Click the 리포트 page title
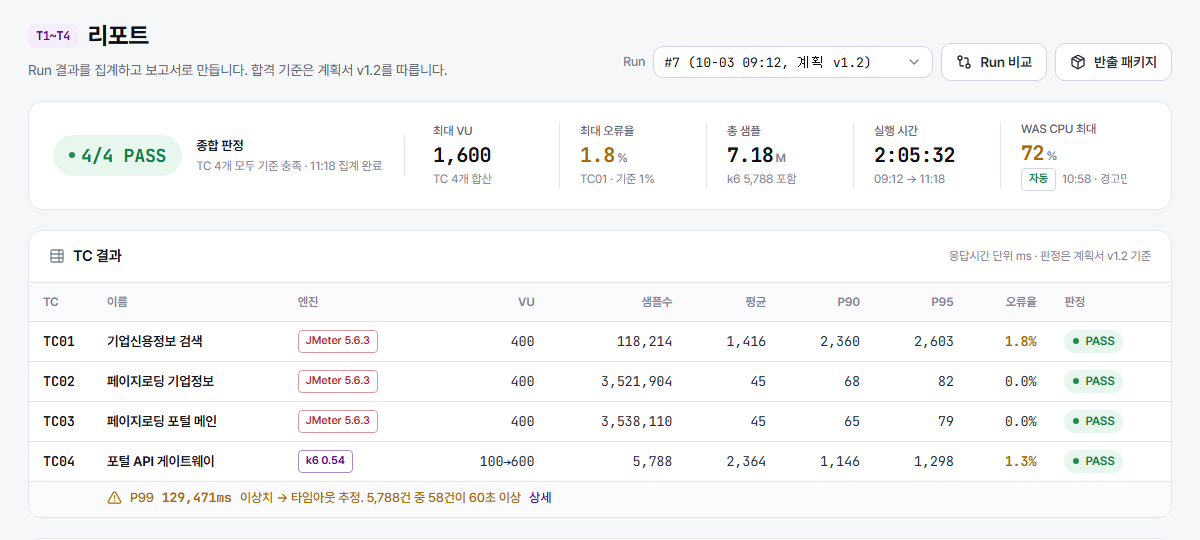Screen dimensions: 1200x540 click(118, 35)
